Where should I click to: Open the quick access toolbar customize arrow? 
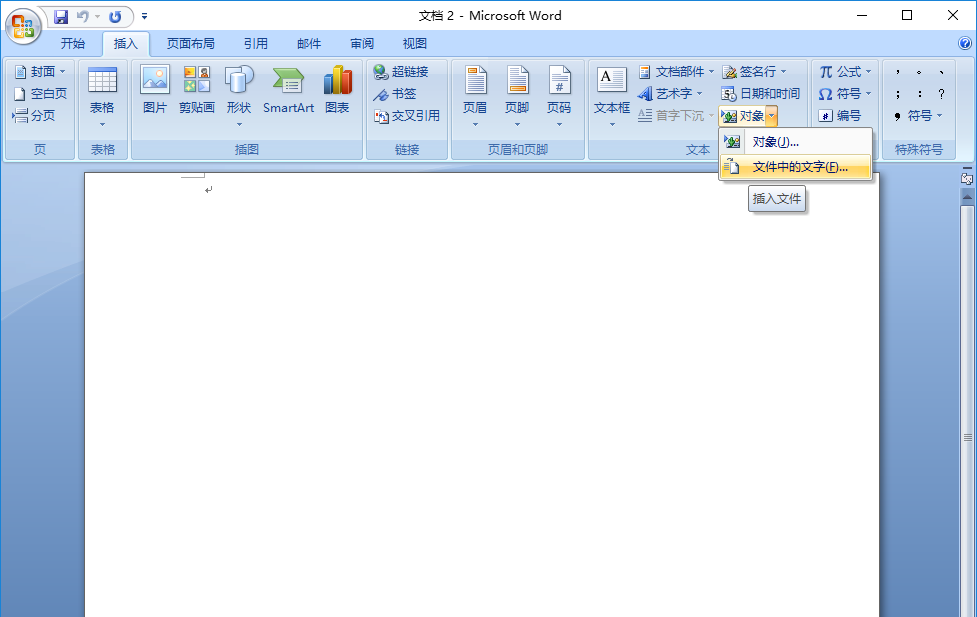[x=145, y=17]
